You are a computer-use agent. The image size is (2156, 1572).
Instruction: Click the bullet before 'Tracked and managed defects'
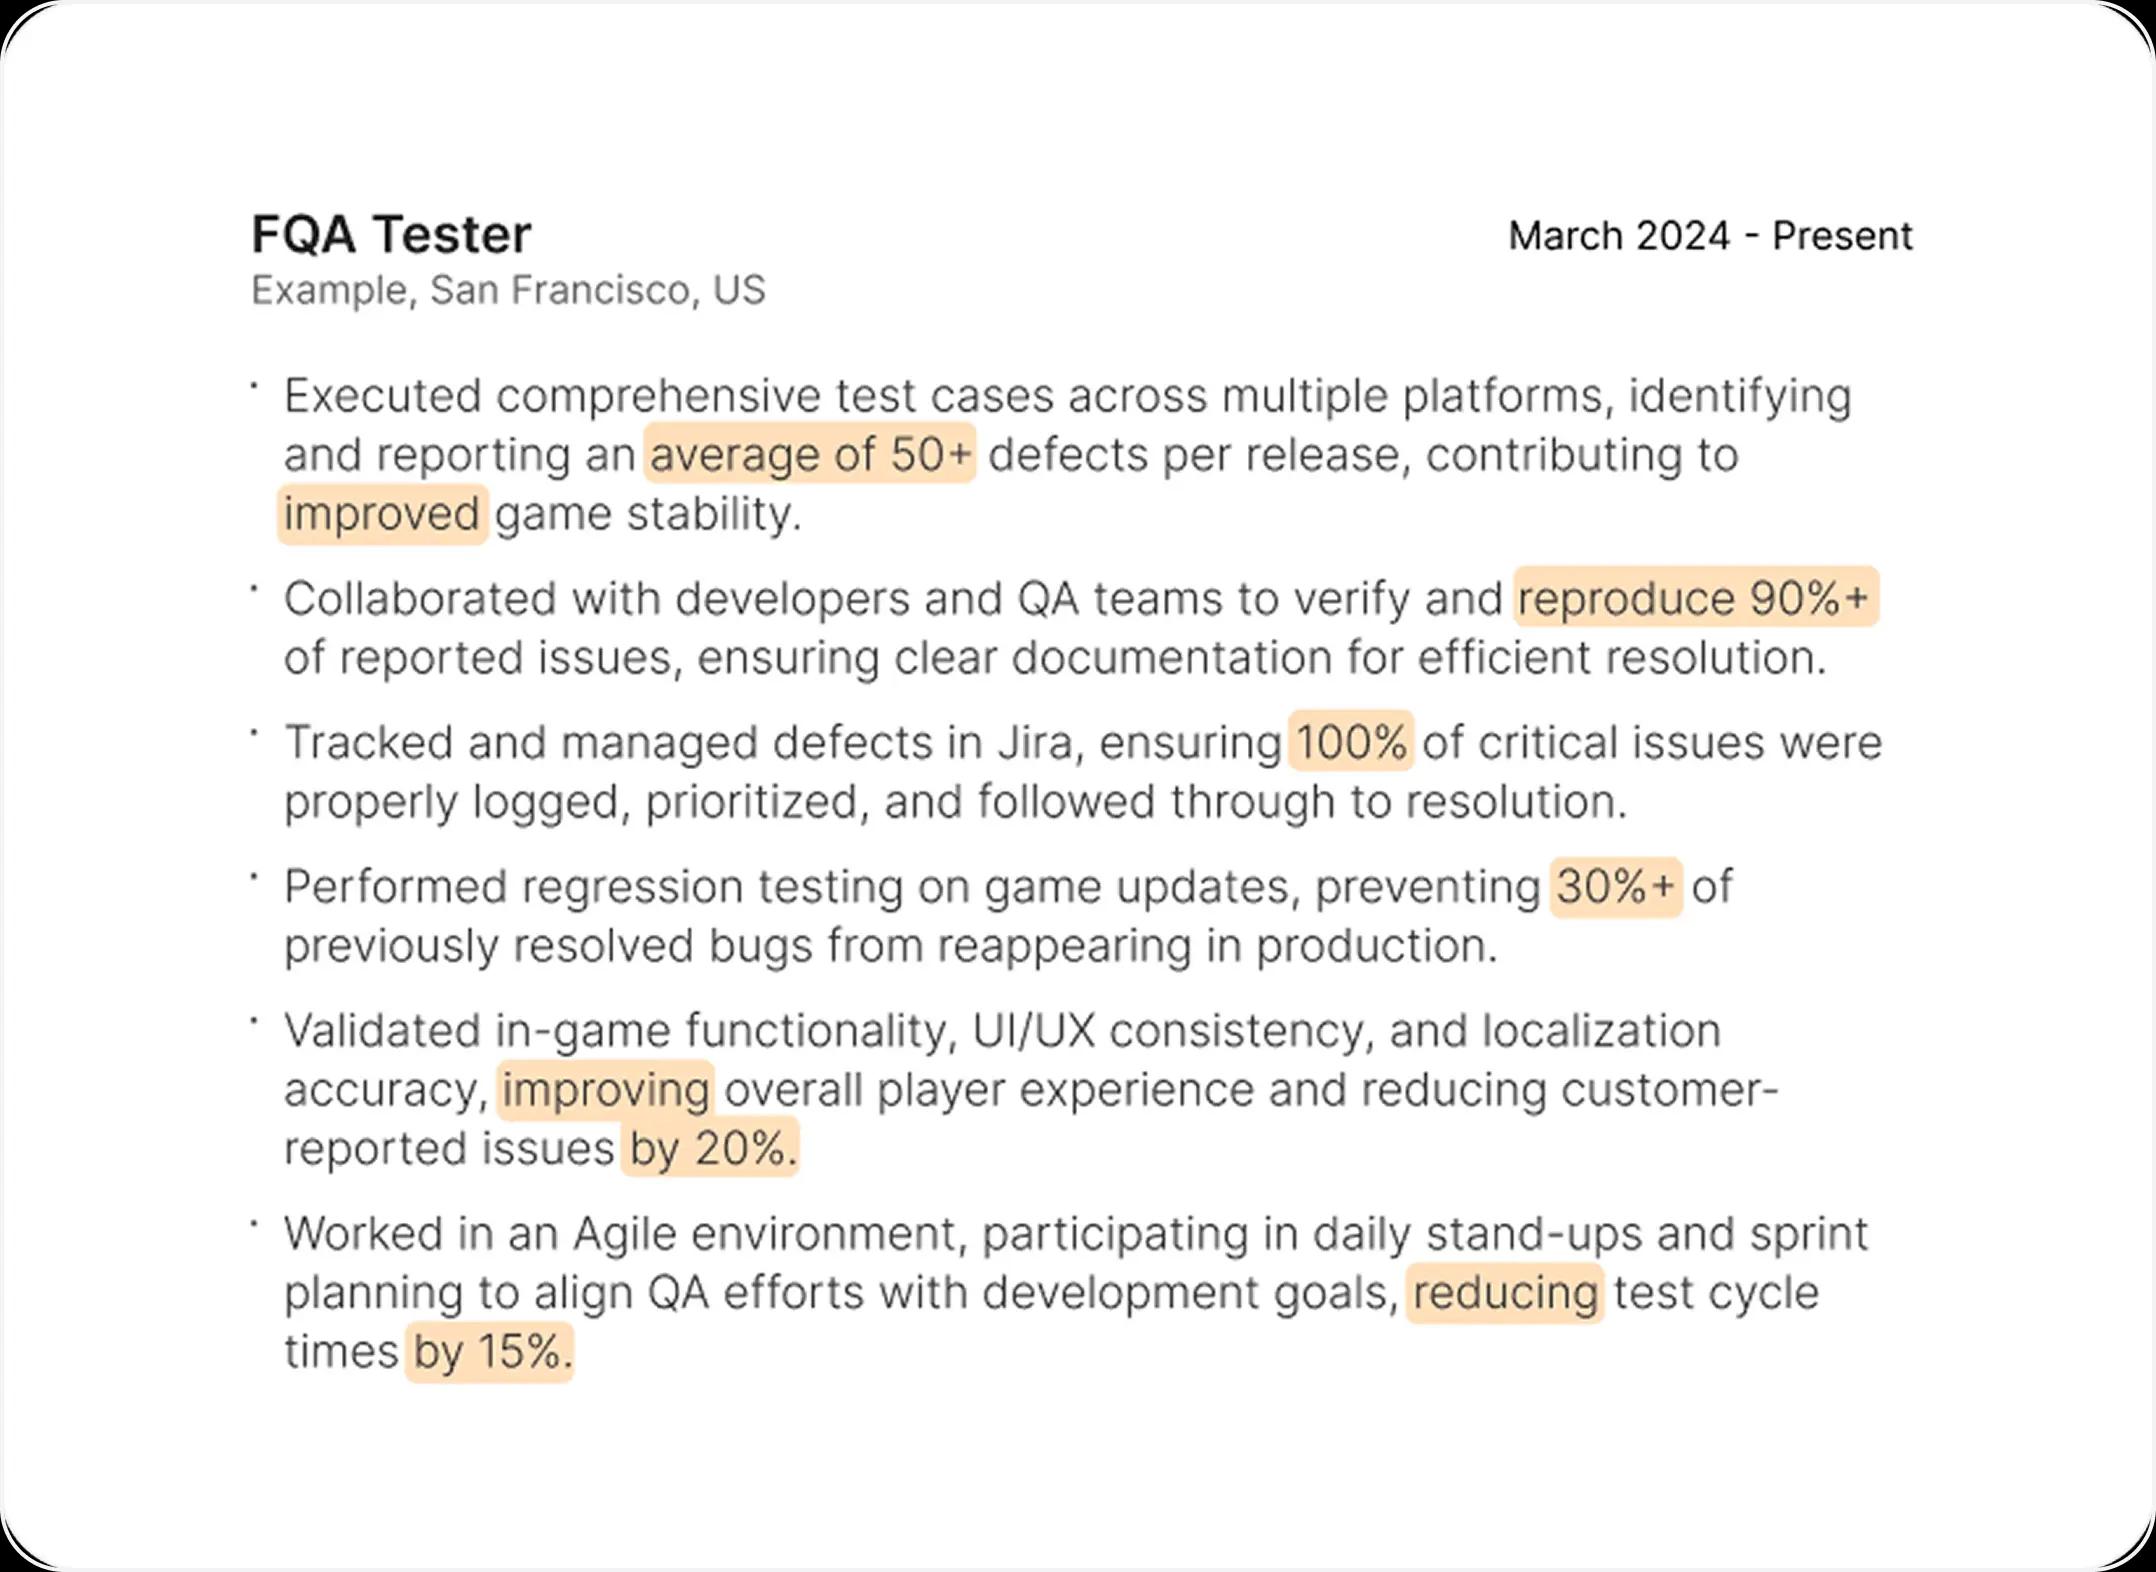click(x=255, y=732)
